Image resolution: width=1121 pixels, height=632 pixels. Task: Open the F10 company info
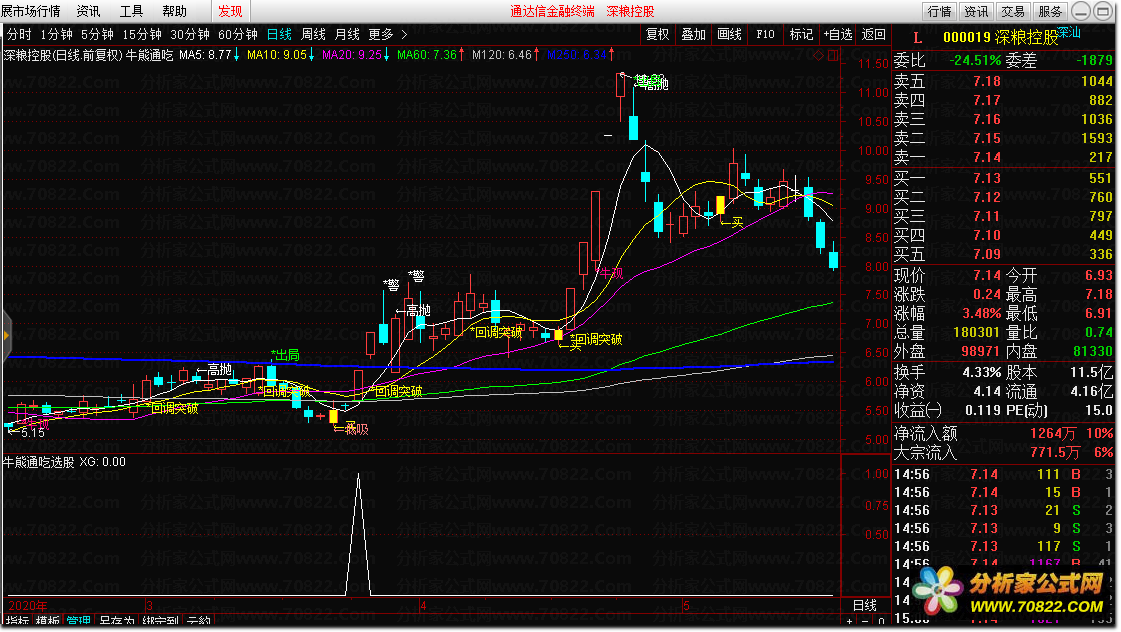tap(766, 34)
